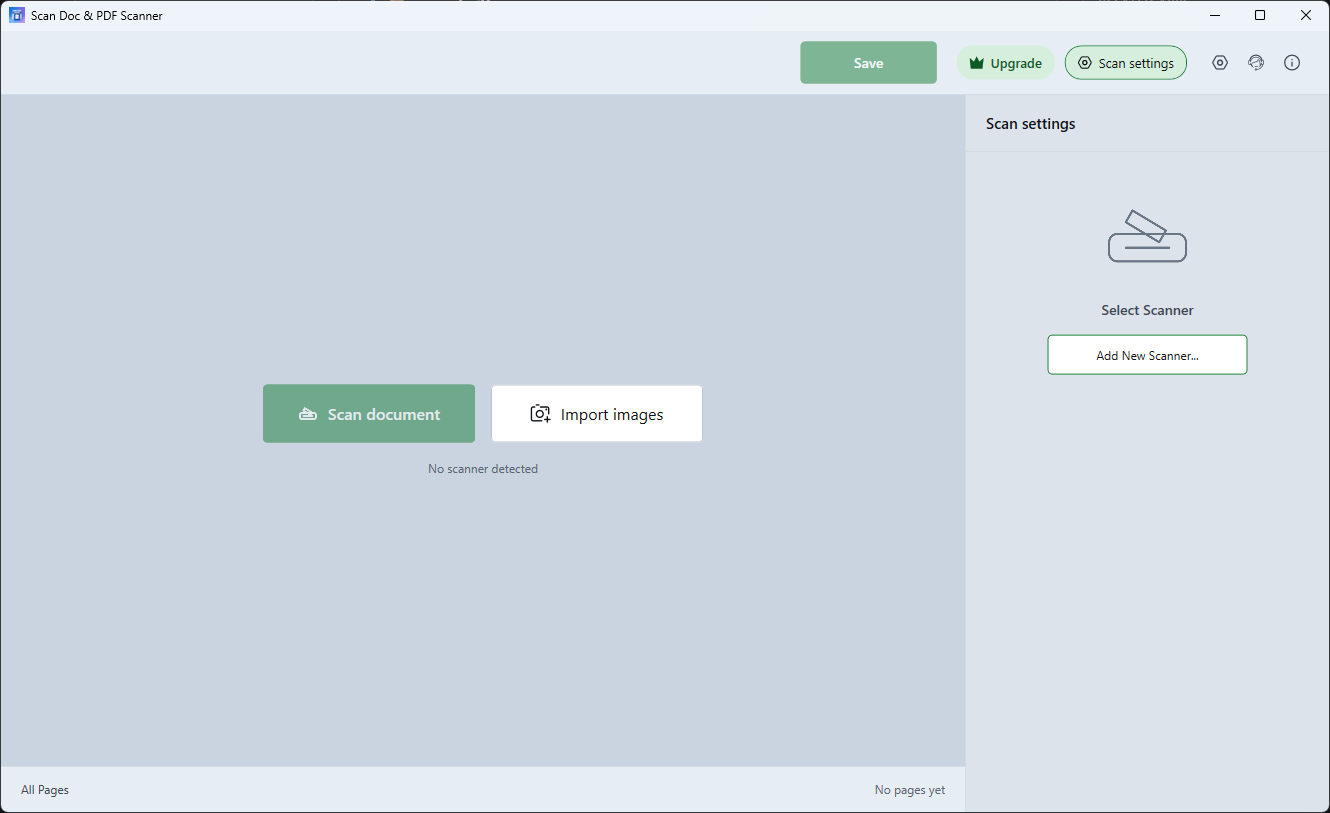Open app settings via hexagon nut icon
The width and height of the screenshot is (1330, 813).
point(1220,63)
